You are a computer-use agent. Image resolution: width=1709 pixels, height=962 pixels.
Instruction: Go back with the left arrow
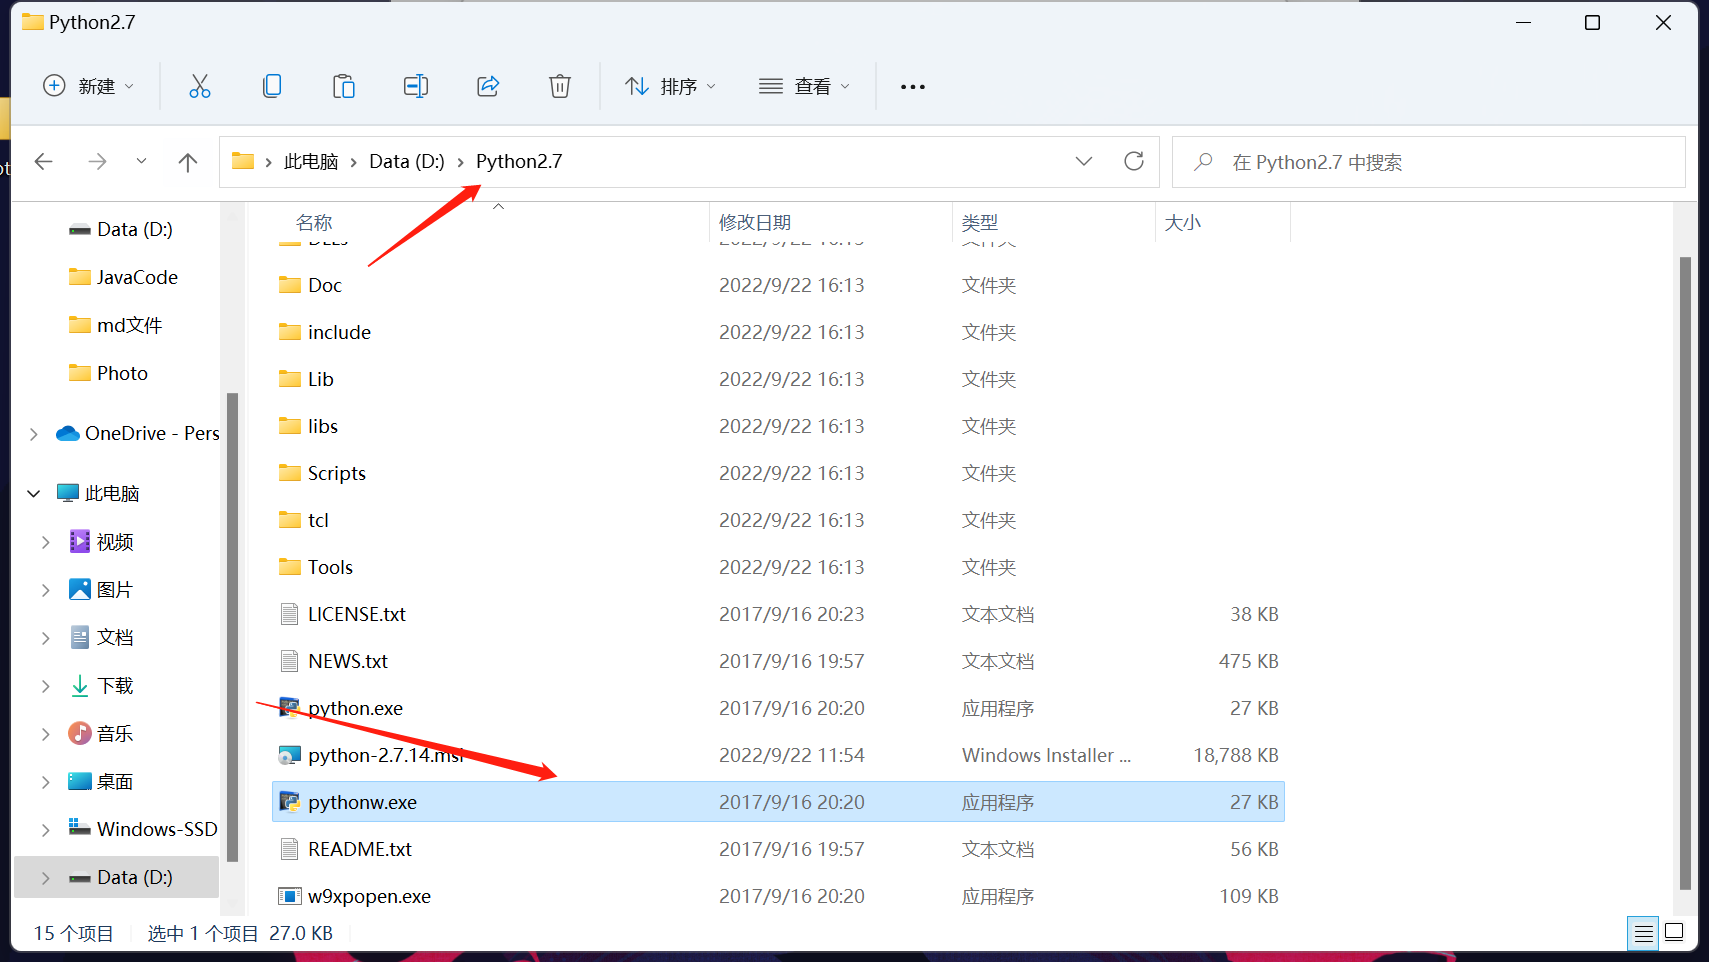43,161
